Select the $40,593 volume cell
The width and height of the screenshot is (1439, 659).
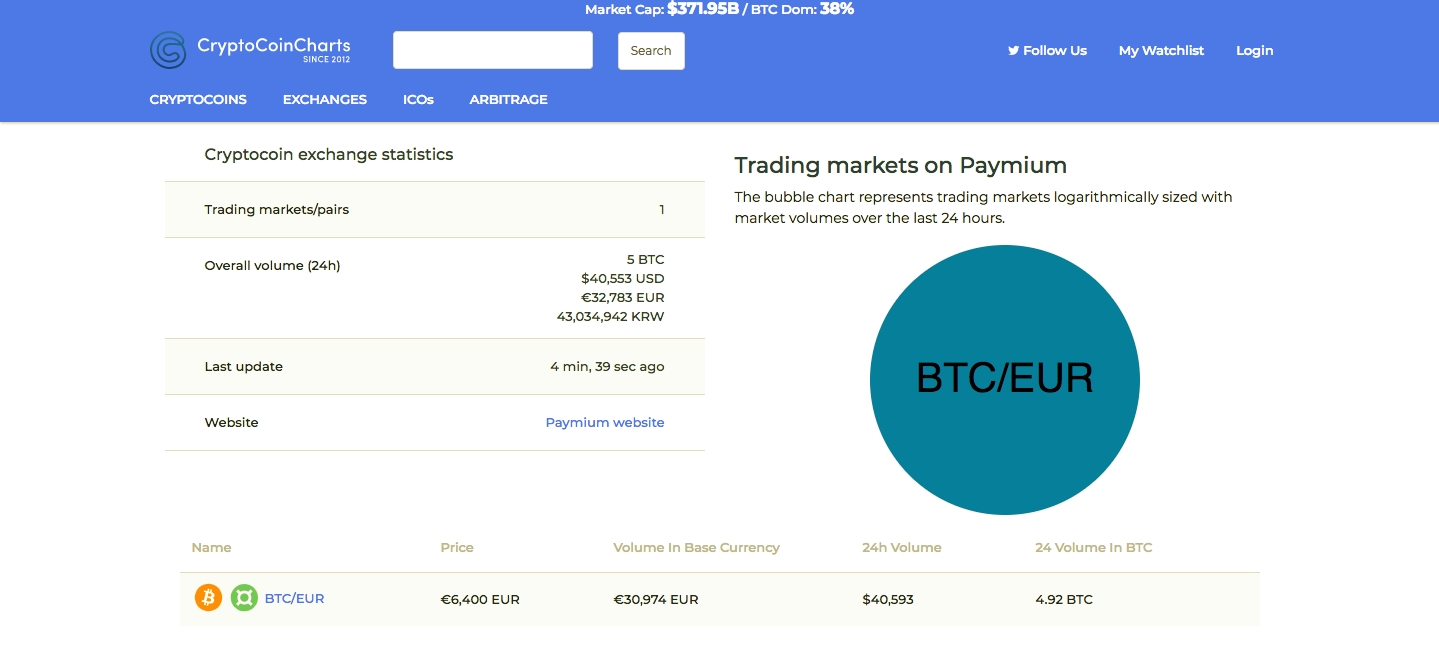(888, 599)
